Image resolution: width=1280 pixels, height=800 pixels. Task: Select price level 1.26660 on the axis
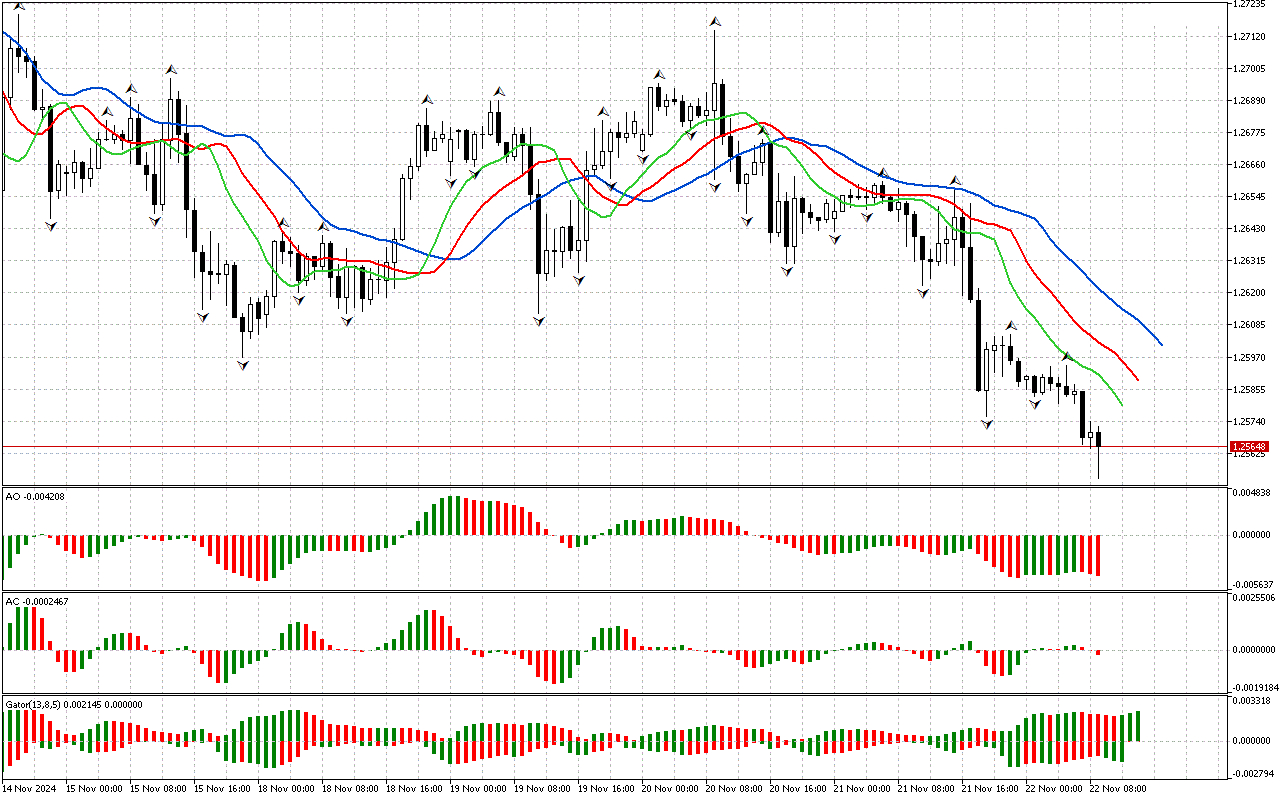click(1249, 164)
